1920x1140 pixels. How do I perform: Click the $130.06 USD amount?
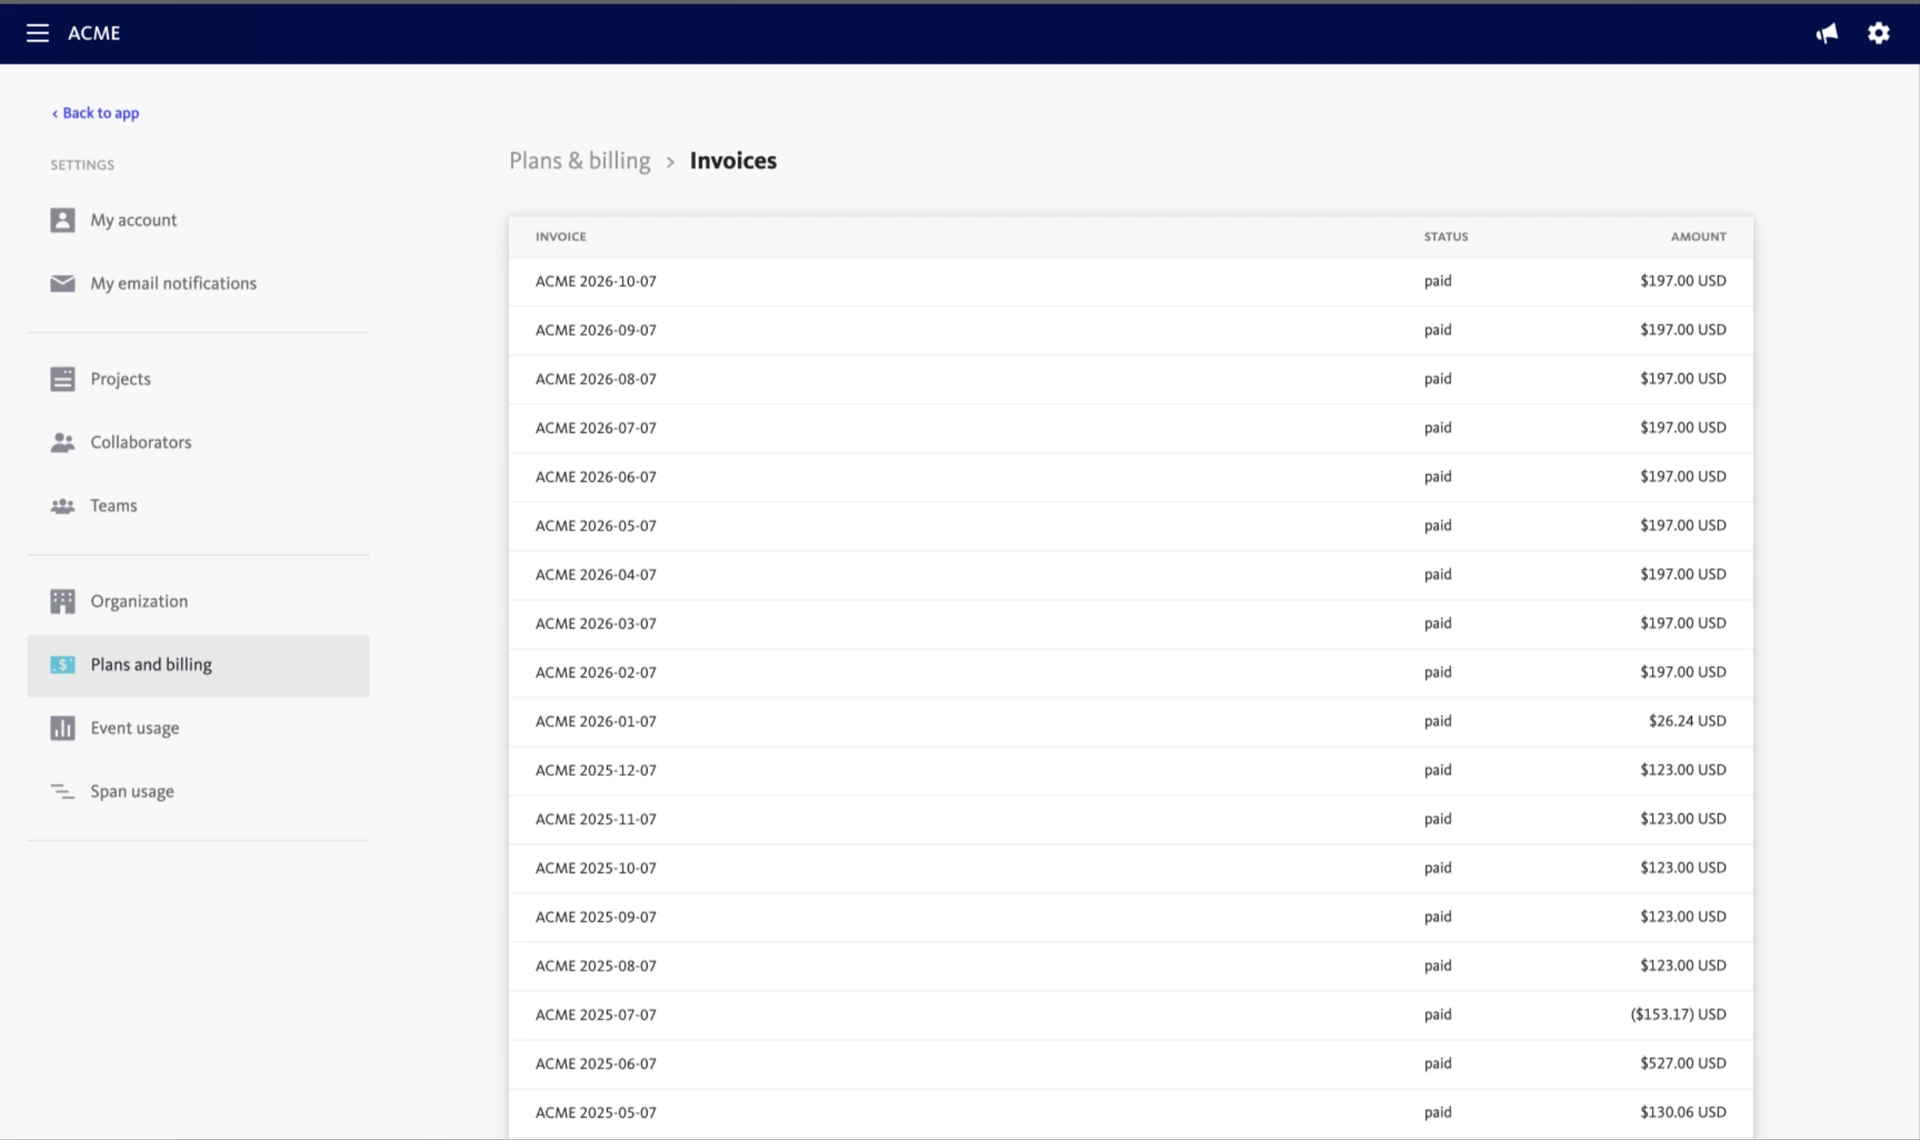[x=1683, y=1112]
